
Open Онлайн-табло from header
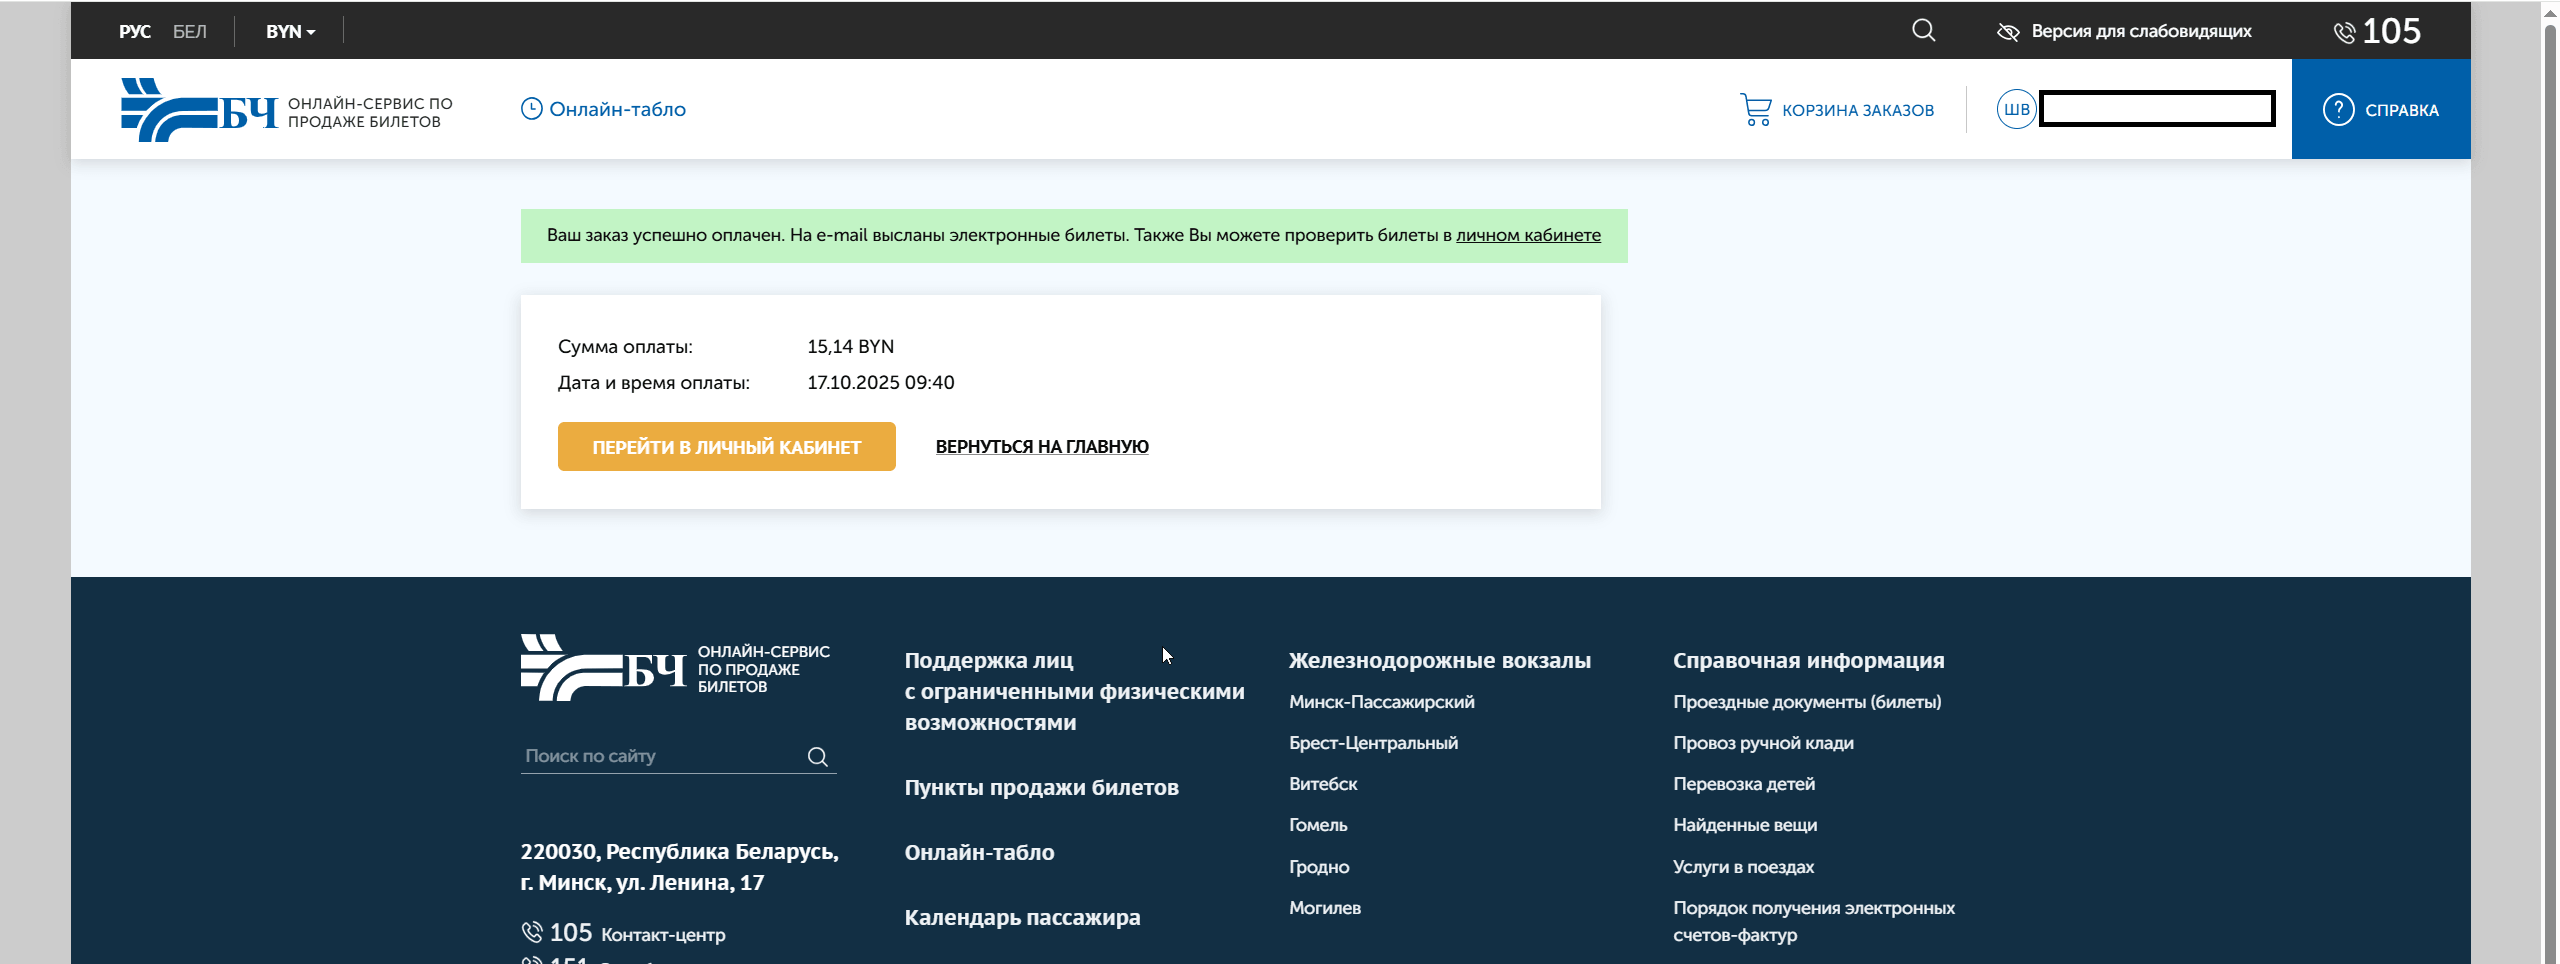[x=617, y=109]
